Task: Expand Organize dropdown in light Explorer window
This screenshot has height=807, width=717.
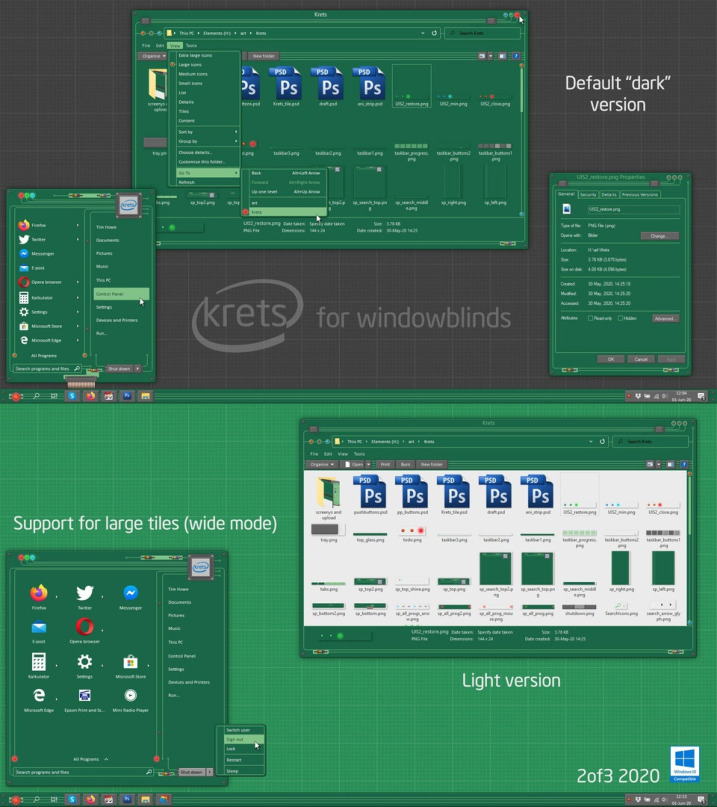Action: (x=322, y=464)
